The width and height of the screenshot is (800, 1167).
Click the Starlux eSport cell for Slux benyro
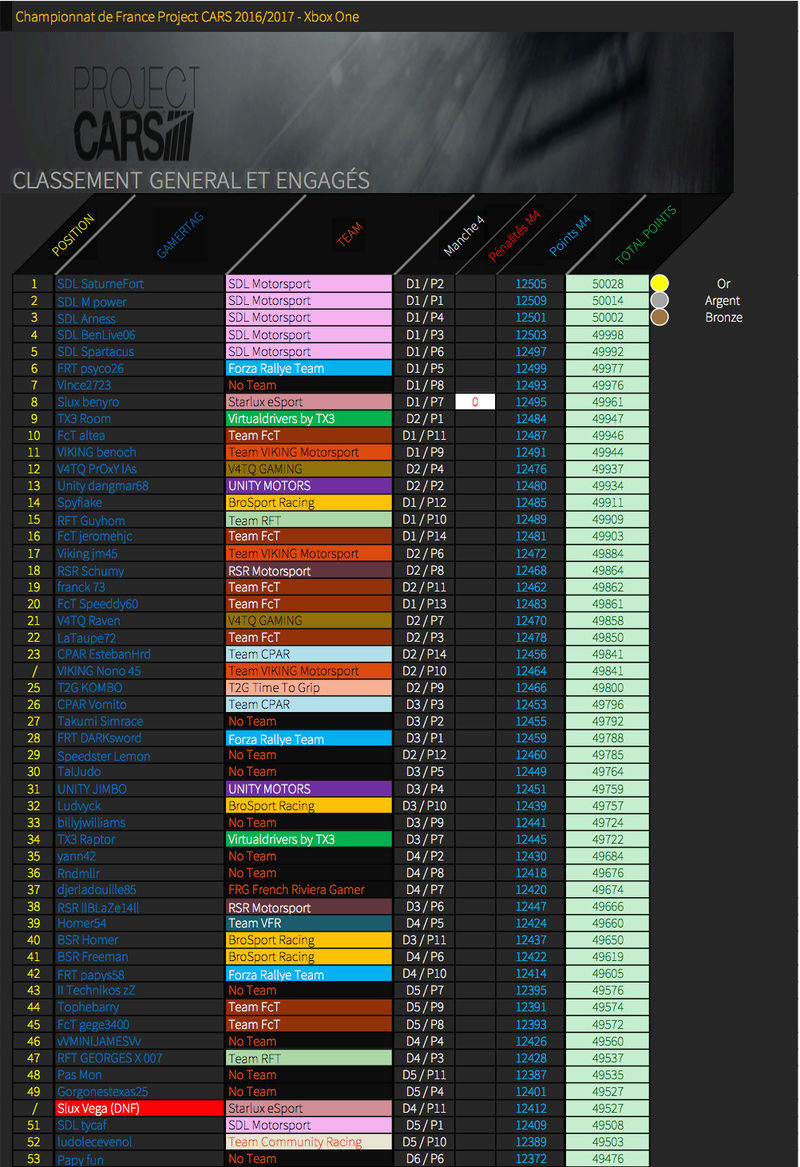[x=309, y=402]
